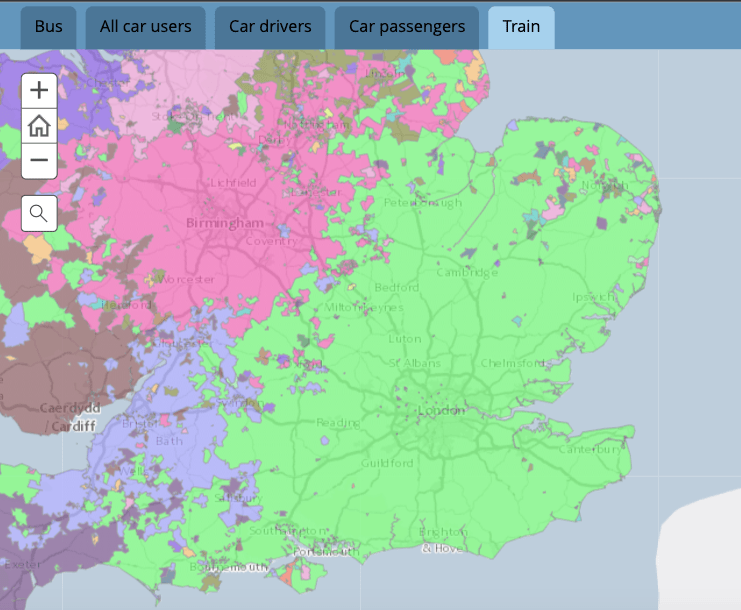This screenshot has height=610, width=741.
Task: Reset map to home extent
Action: [39, 126]
